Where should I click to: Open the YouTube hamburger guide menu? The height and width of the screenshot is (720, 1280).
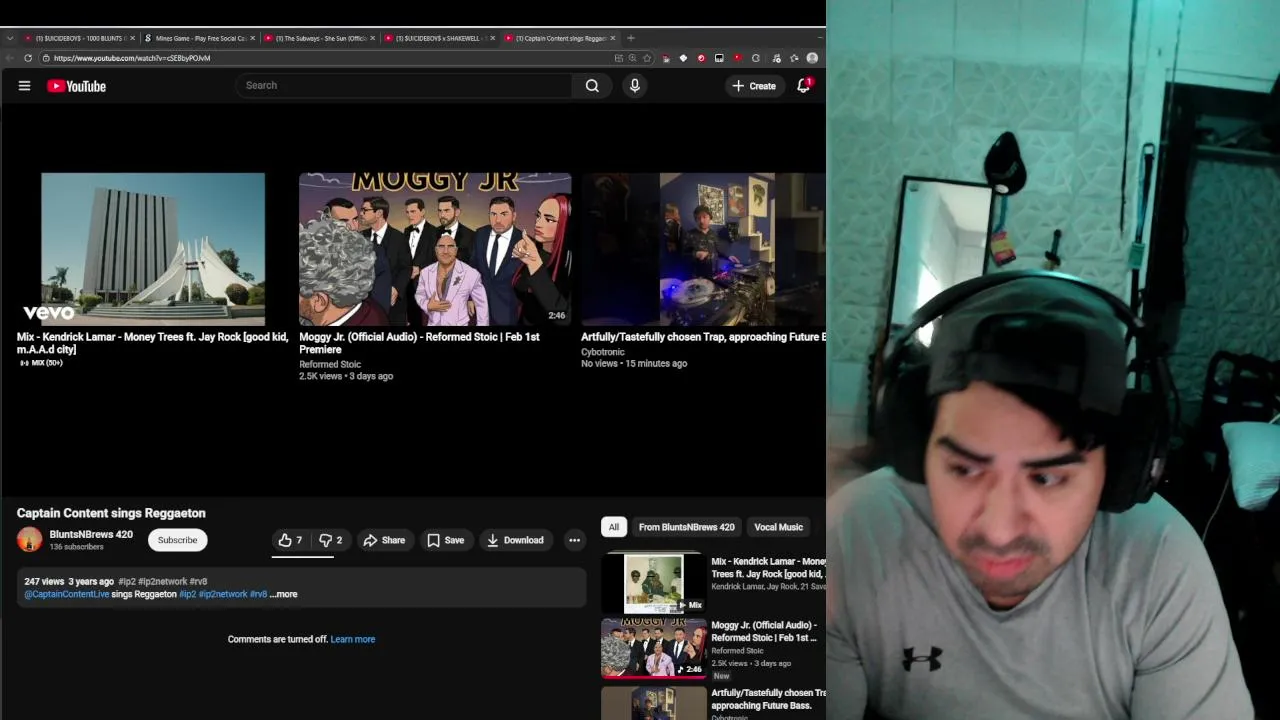click(x=24, y=86)
